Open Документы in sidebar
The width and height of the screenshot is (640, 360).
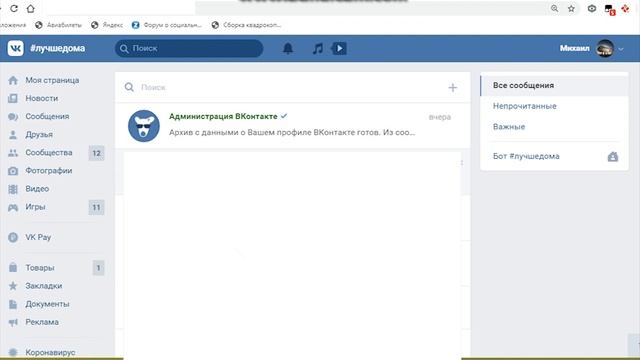coord(47,304)
